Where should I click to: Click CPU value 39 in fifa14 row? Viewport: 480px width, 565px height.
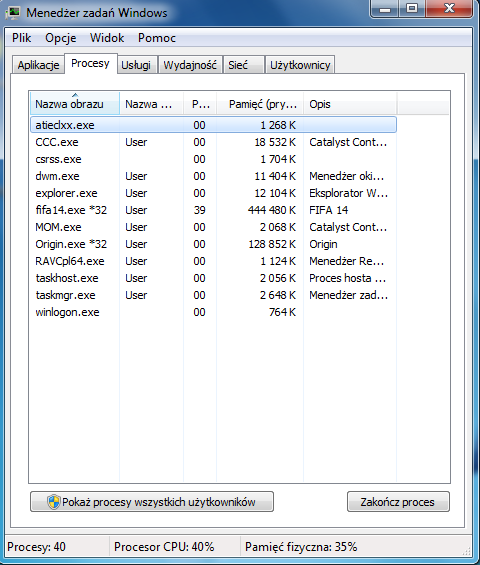(x=199, y=210)
